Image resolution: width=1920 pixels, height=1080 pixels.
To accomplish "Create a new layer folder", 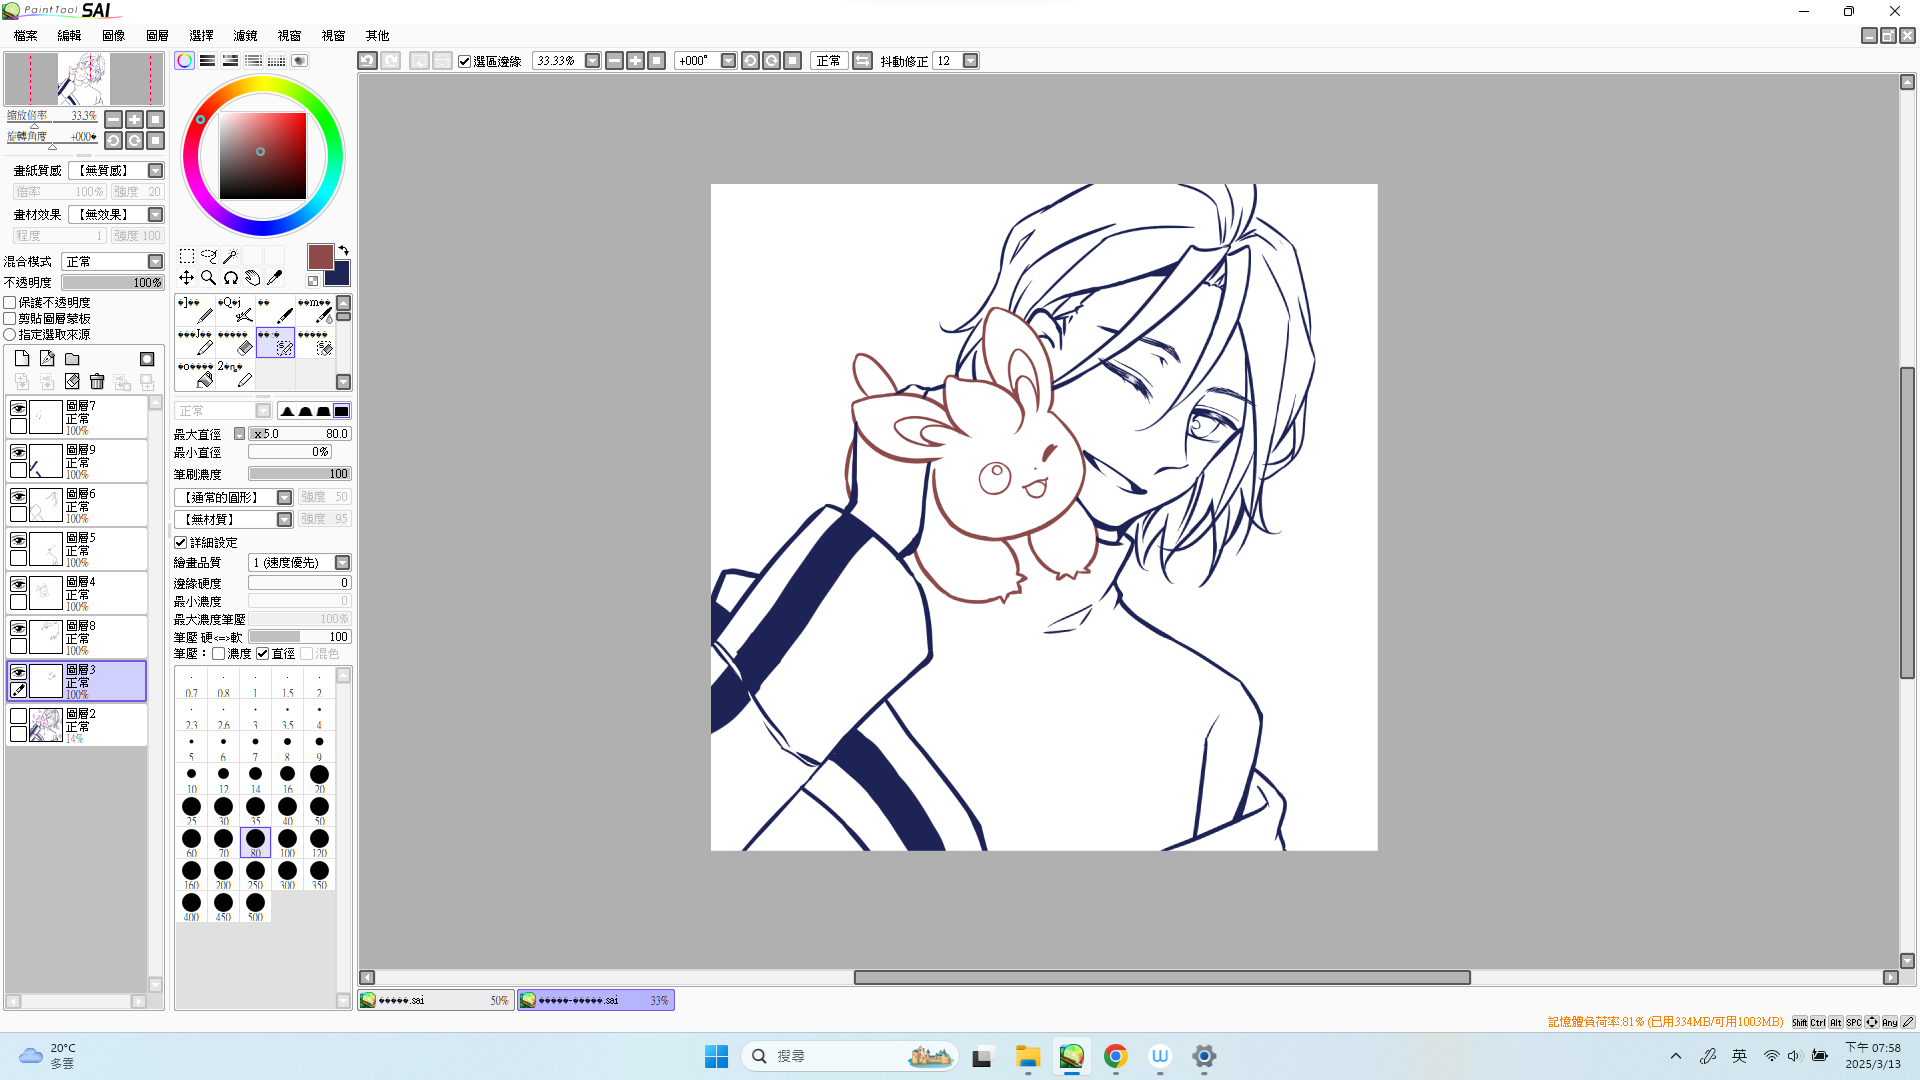I will click(72, 359).
